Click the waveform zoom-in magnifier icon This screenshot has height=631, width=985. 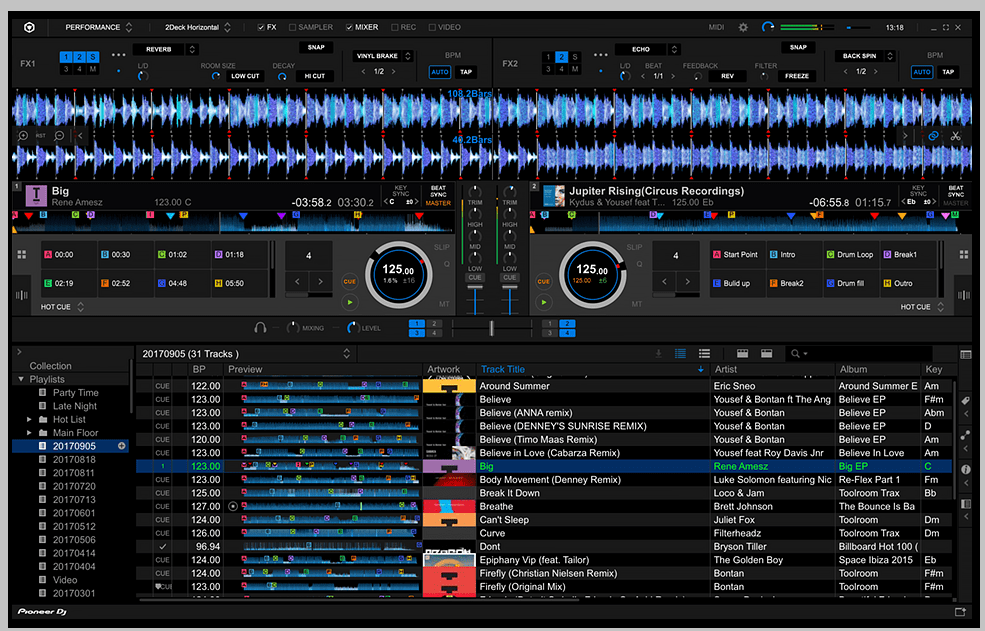pos(23,135)
